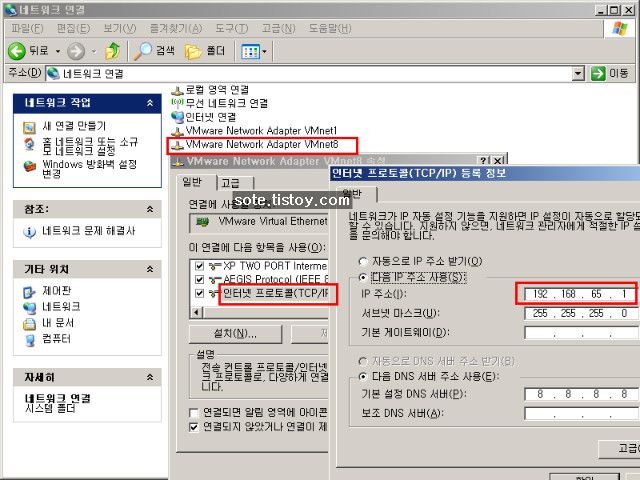Screen dimensions: 640x480
Task: Toggle the XP TWO PORT checkbox
Action: click(199, 266)
